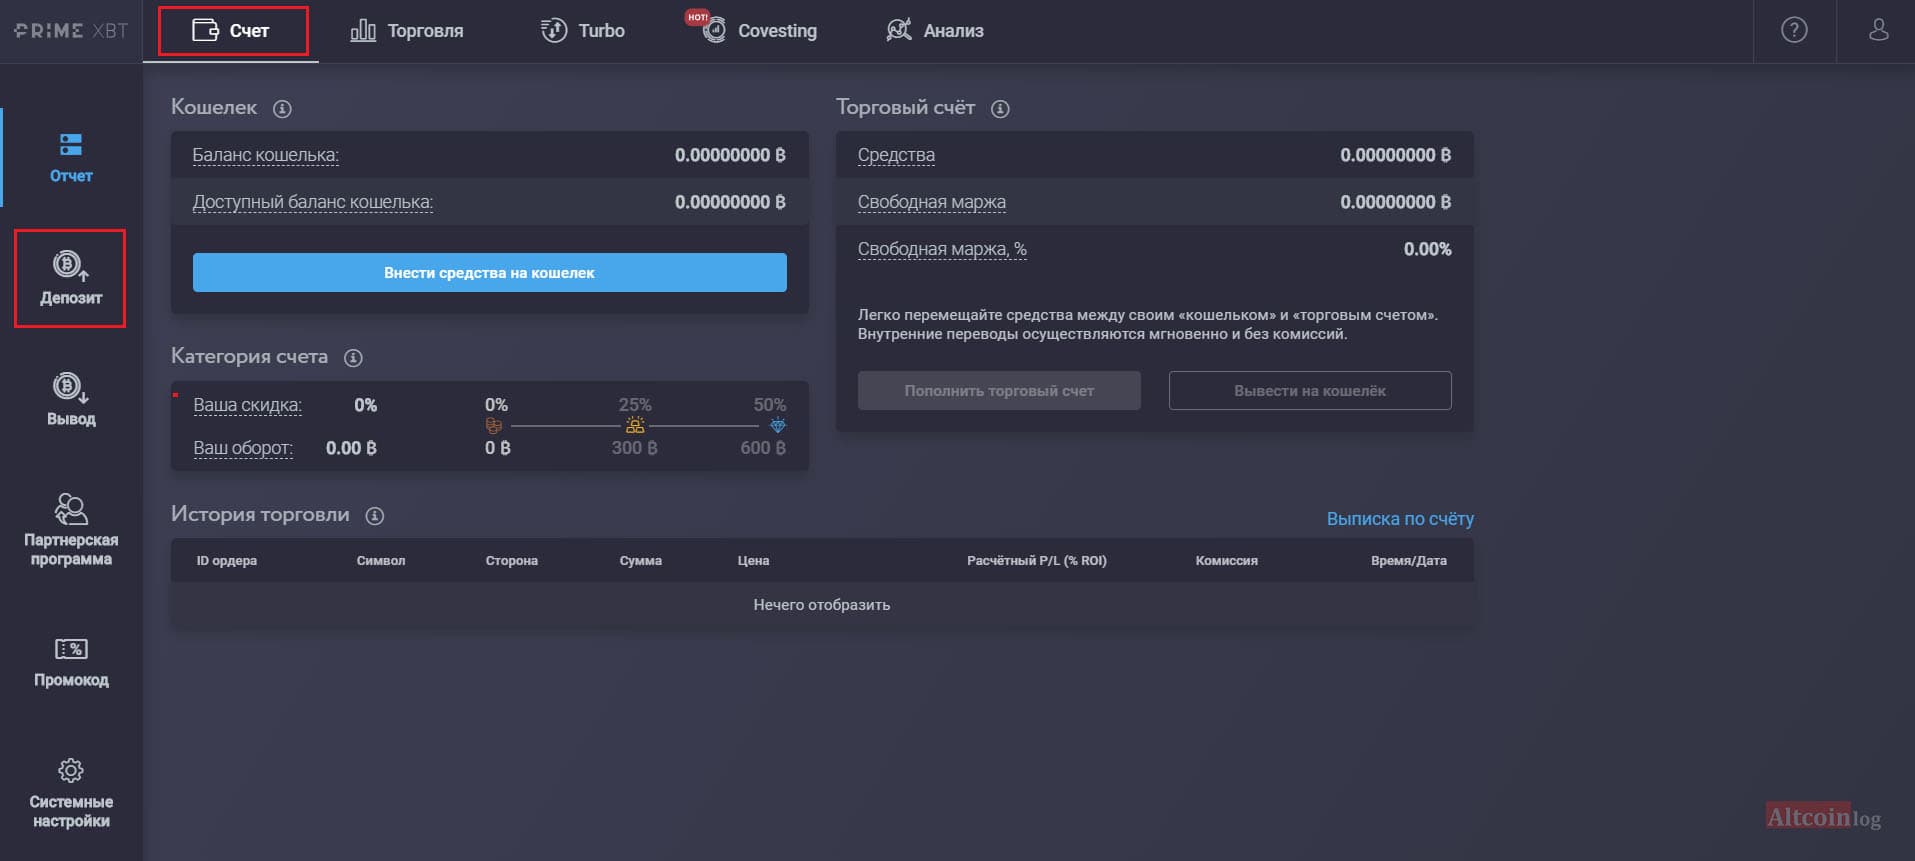The width and height of the screenshot is (1915, 861).
Task: Open the Партнерская программа sidebar item
Action: (71, 530)
